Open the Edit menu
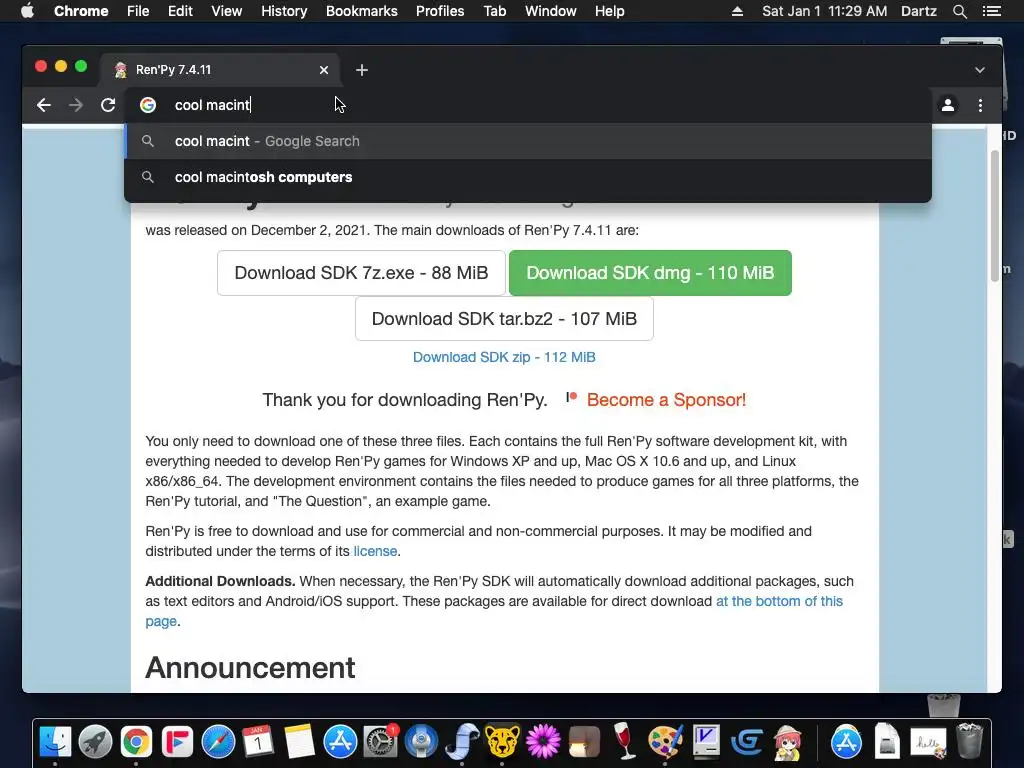The width and height of the screenshot is (1024, 768). coord(180,11)
